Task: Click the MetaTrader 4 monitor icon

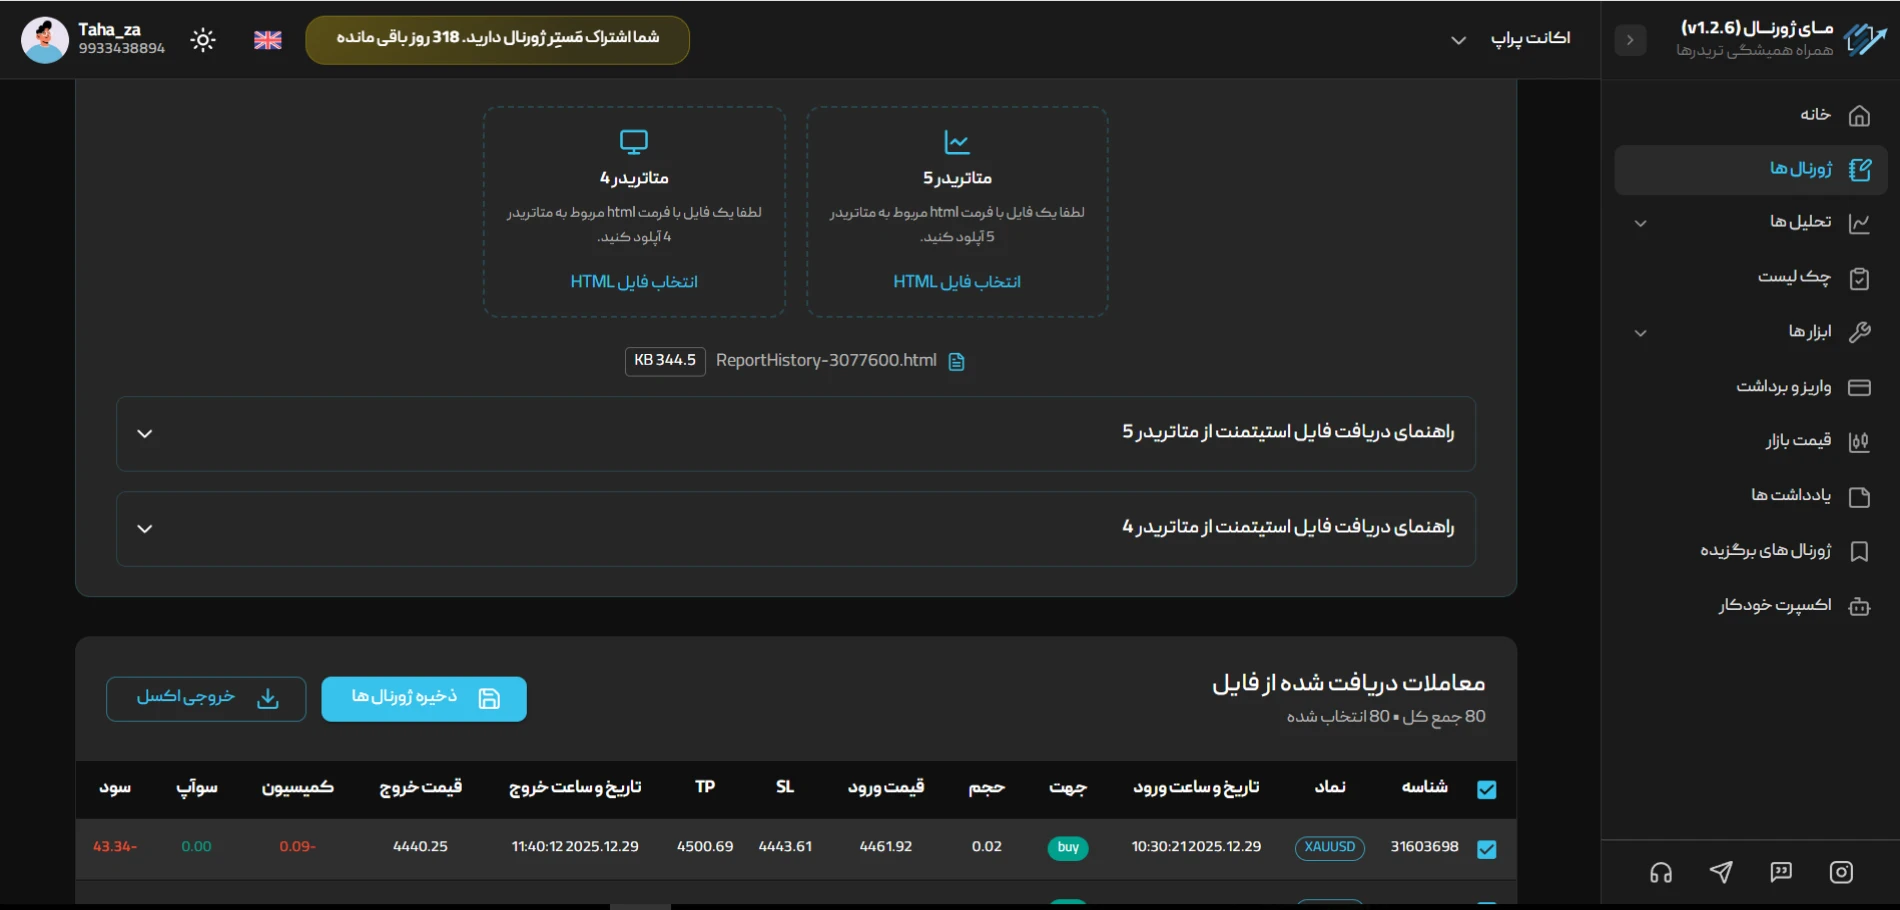Action: click(634, 142)
